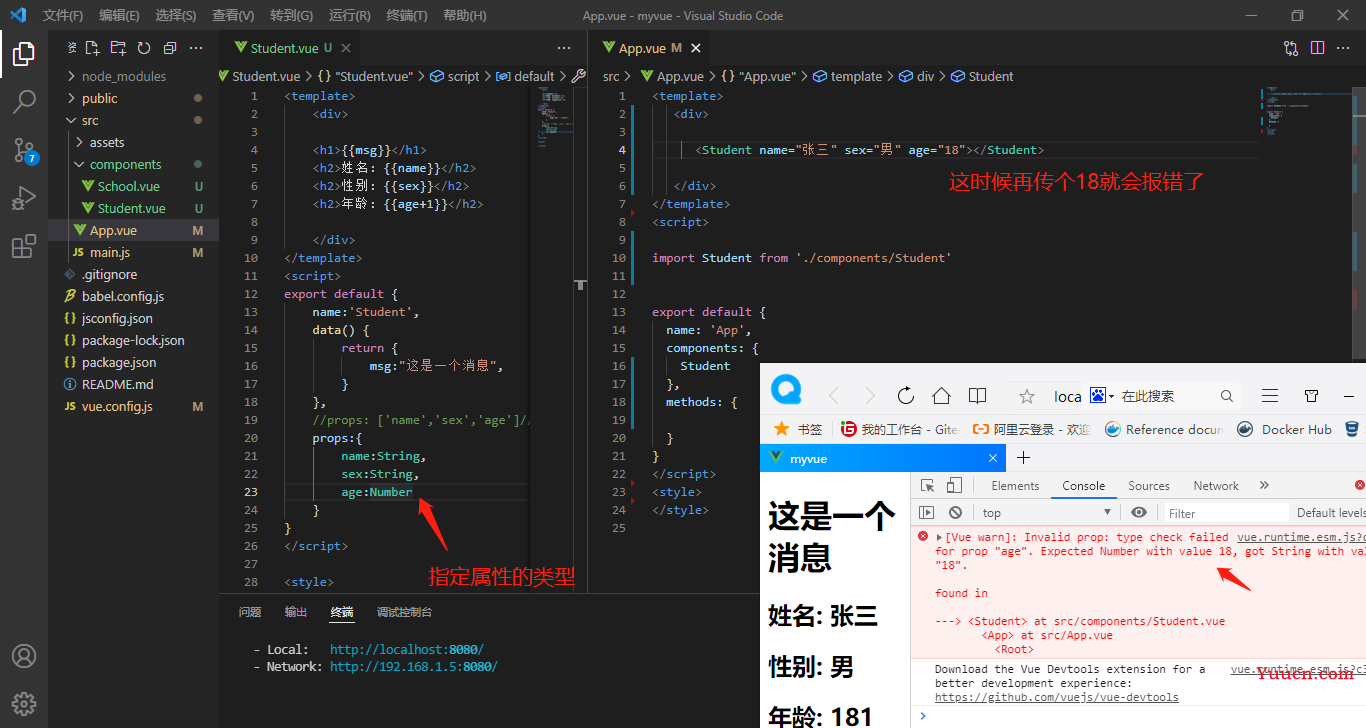This screenshot has height=728, width=1366.
Task: Toggle device toolbar in DevTools
Action: (954, 485)
